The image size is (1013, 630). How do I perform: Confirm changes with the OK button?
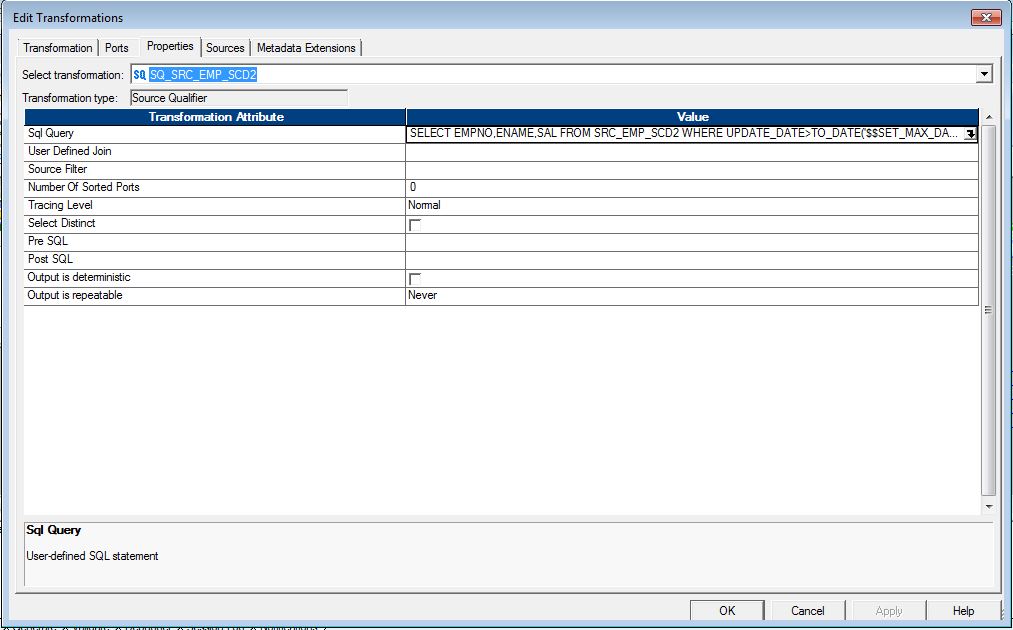click(x=726, y=610)
